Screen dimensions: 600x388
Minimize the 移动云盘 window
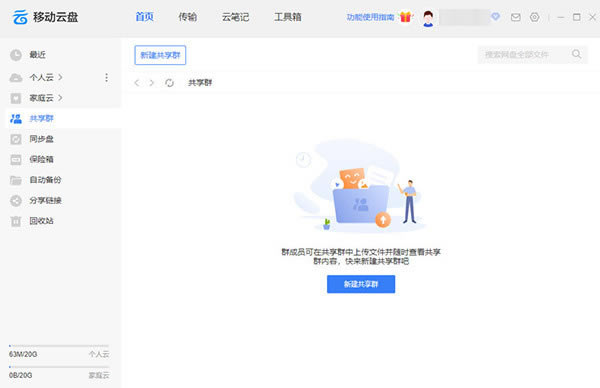[561, 17]
